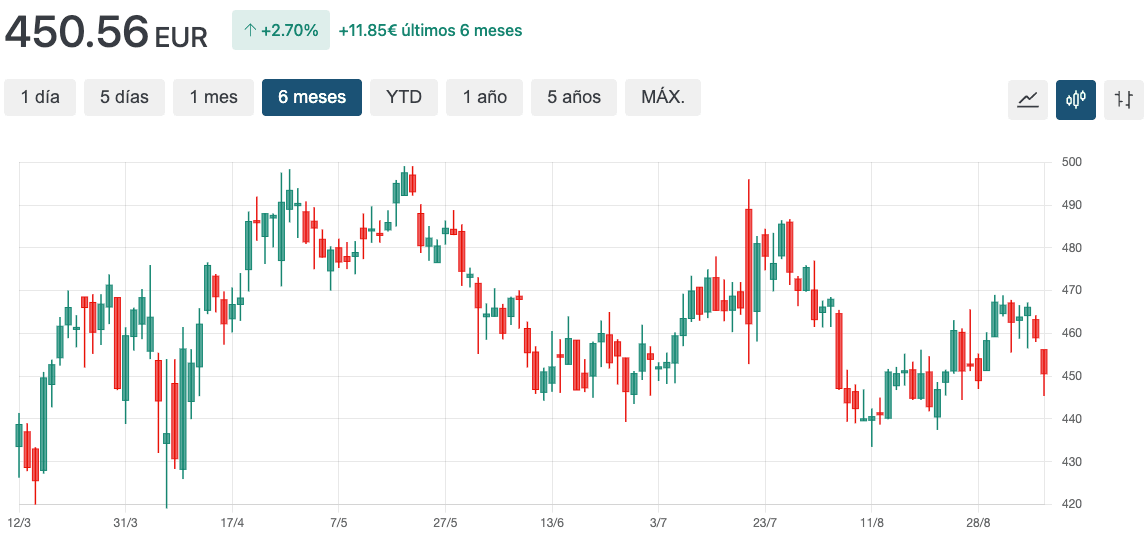
Task: Select the 1 día time range
Action: (x=40, y=97)
